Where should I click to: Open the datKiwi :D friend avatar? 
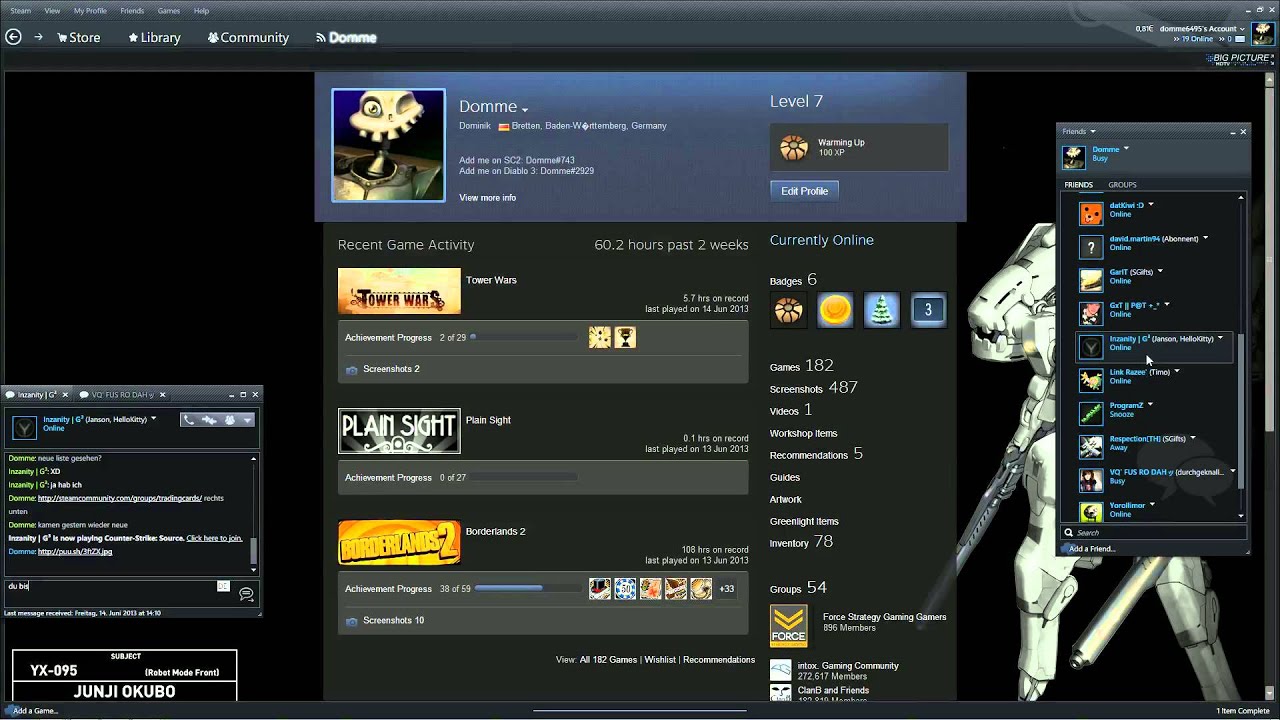1091,213
